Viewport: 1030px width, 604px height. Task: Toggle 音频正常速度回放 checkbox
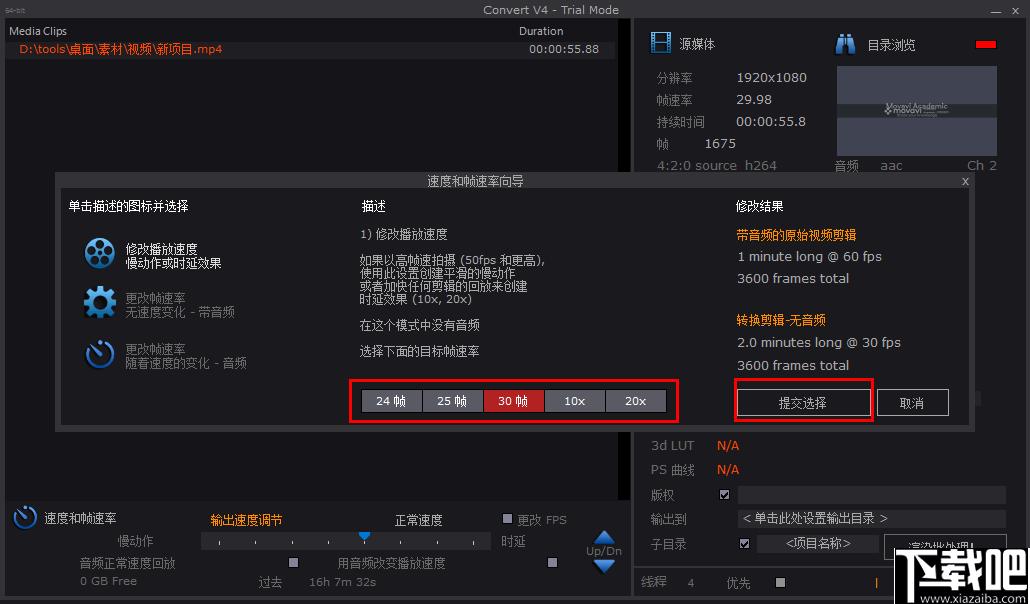294,563
